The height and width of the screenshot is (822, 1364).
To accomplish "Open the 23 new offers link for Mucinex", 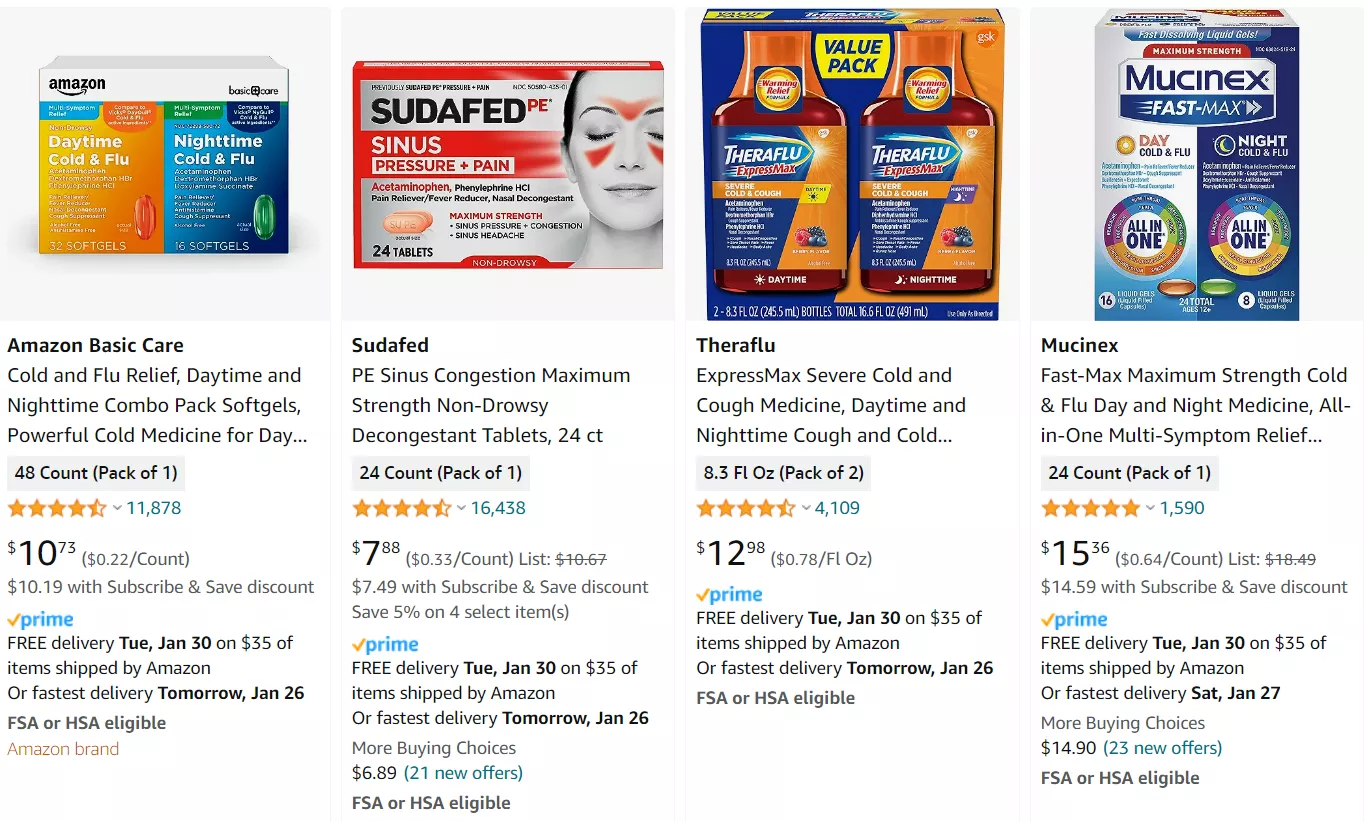I will point(1162,748).
